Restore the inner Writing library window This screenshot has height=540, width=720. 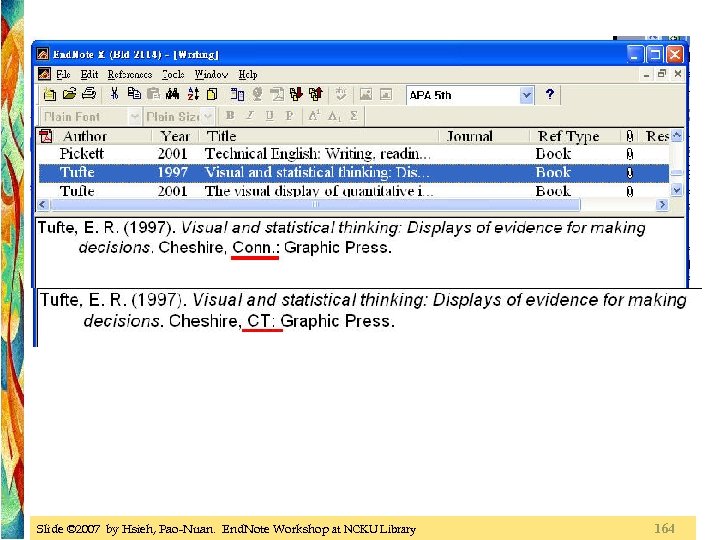pos(662,73)
